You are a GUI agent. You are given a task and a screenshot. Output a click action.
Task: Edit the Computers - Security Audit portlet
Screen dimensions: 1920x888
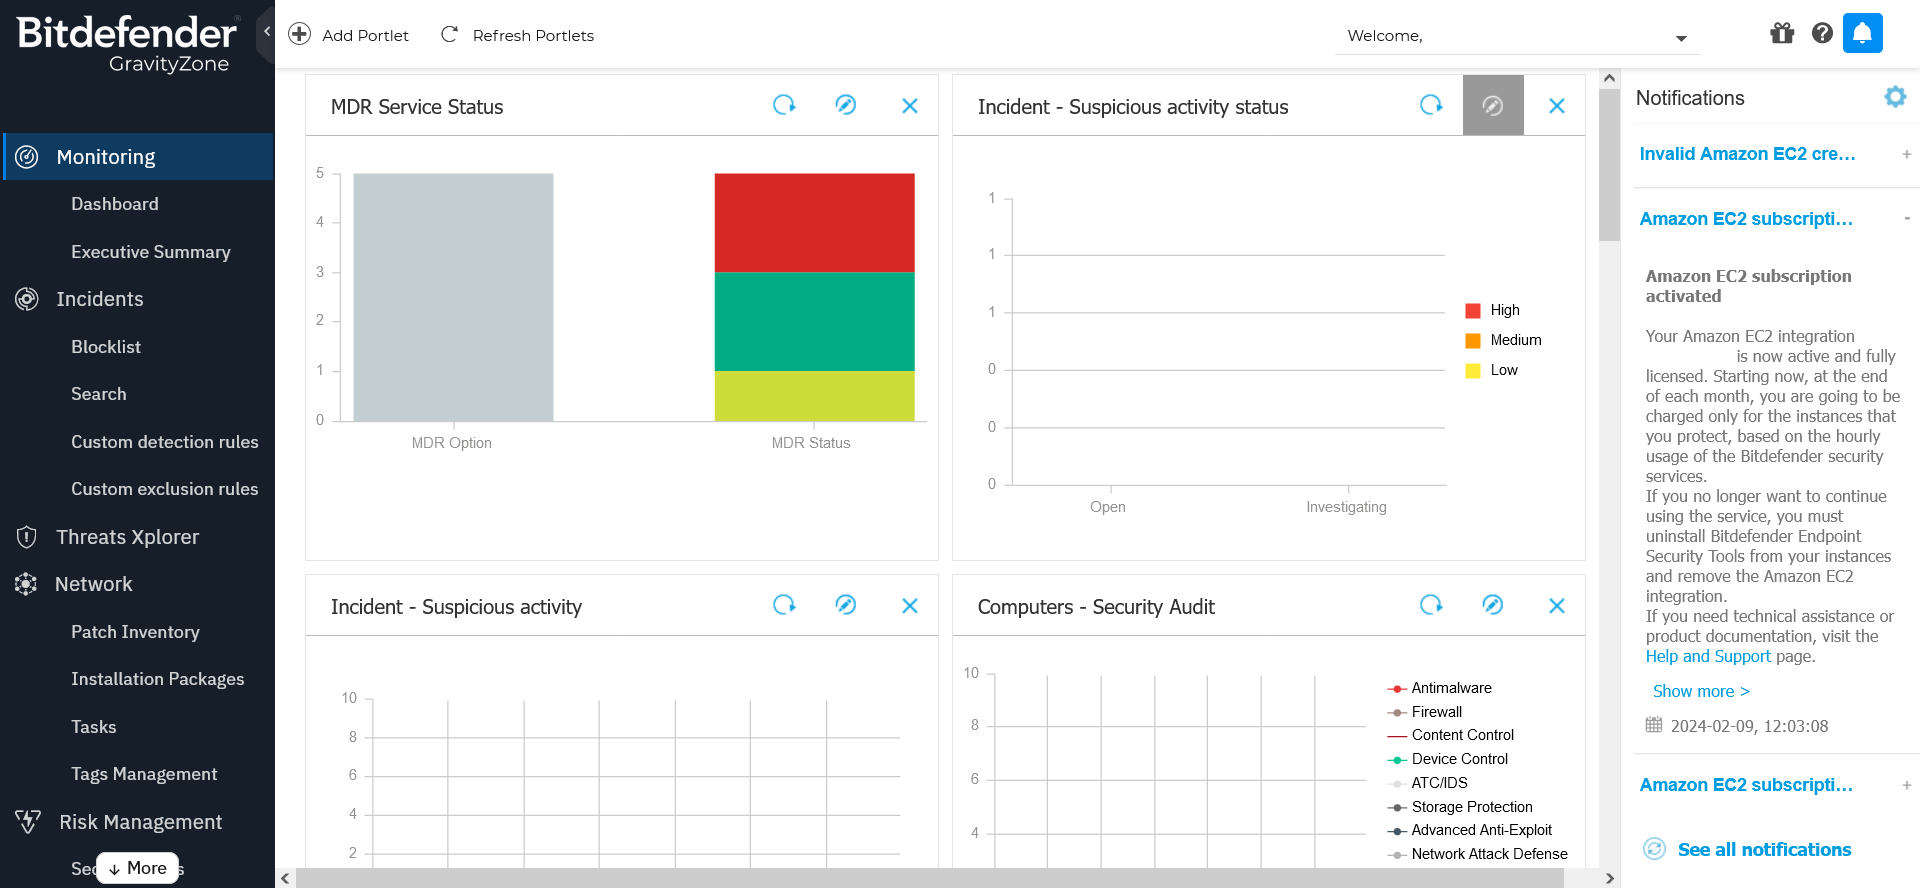pyautogui.click(x=1492, y=605)
